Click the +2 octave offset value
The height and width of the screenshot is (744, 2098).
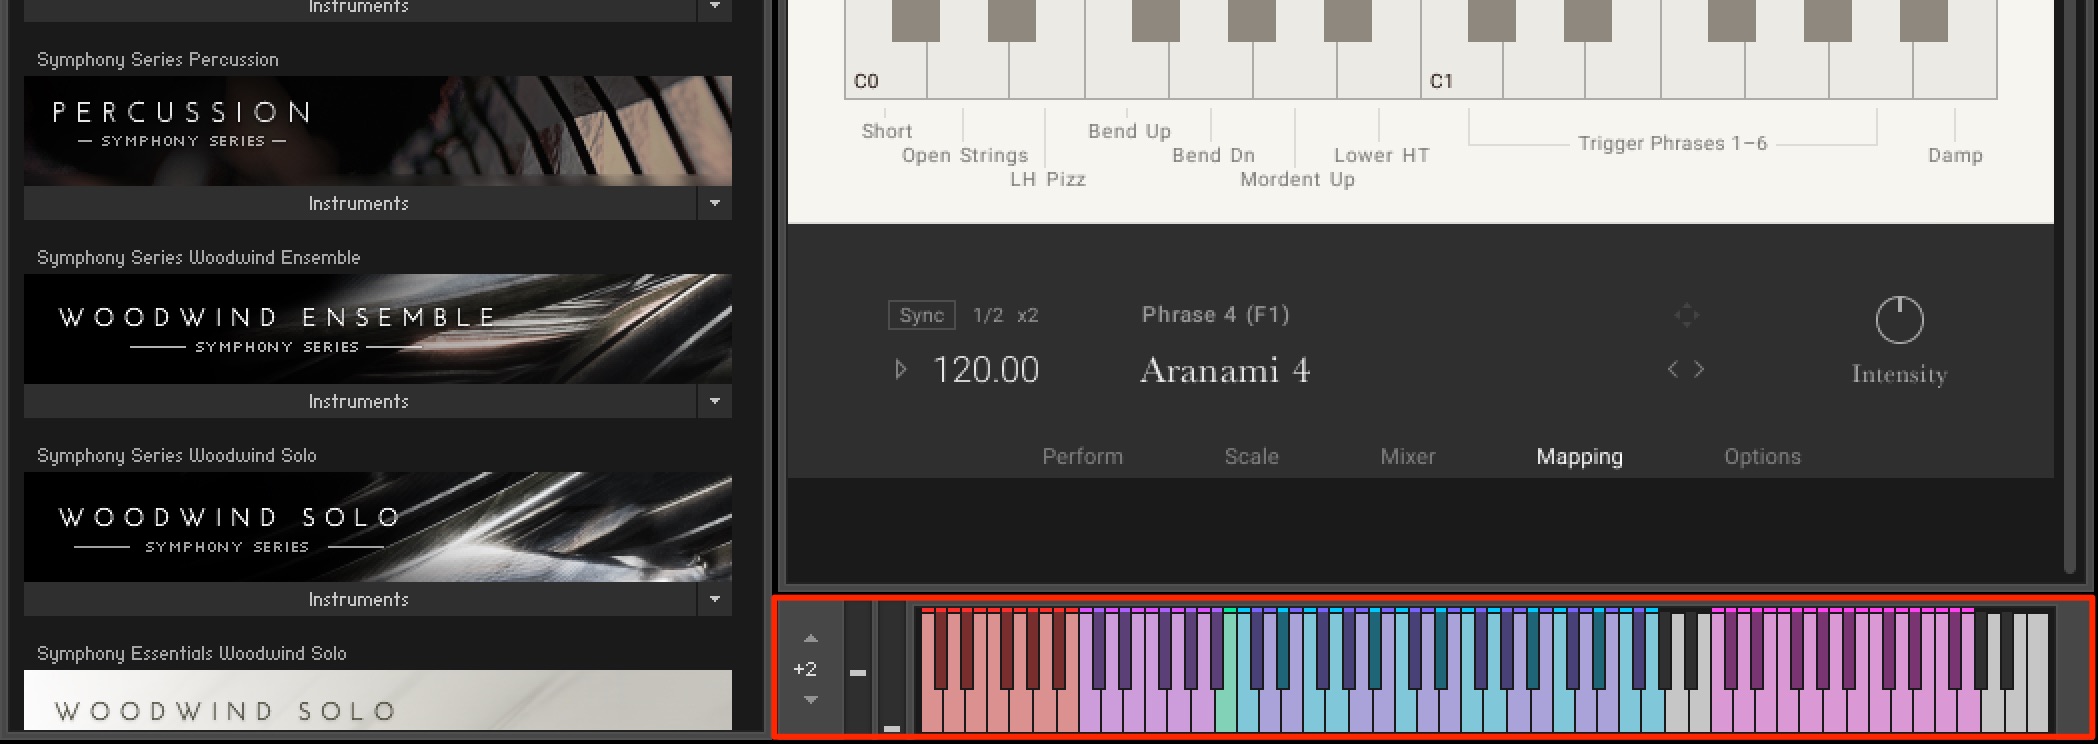[x=805, y=669]
